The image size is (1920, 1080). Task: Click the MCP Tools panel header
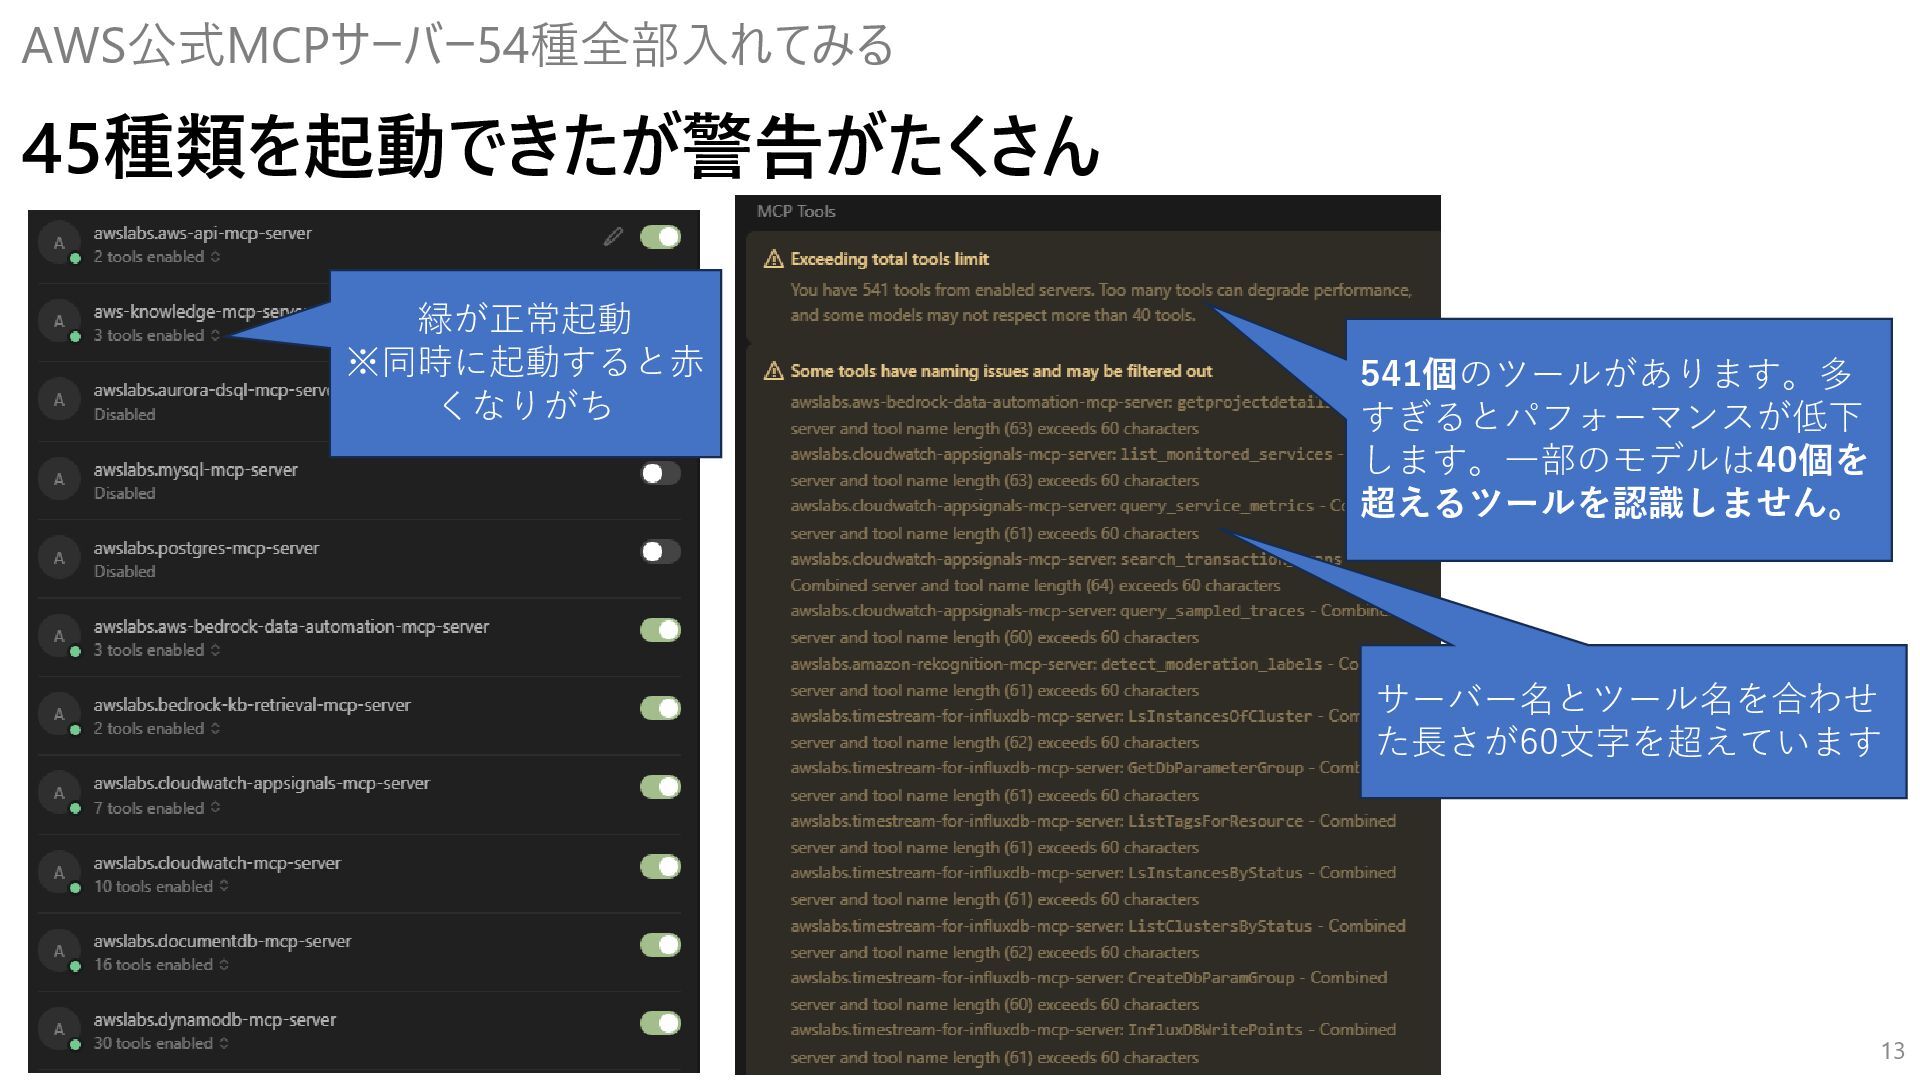pyautogui.click(x=796, y=211)
